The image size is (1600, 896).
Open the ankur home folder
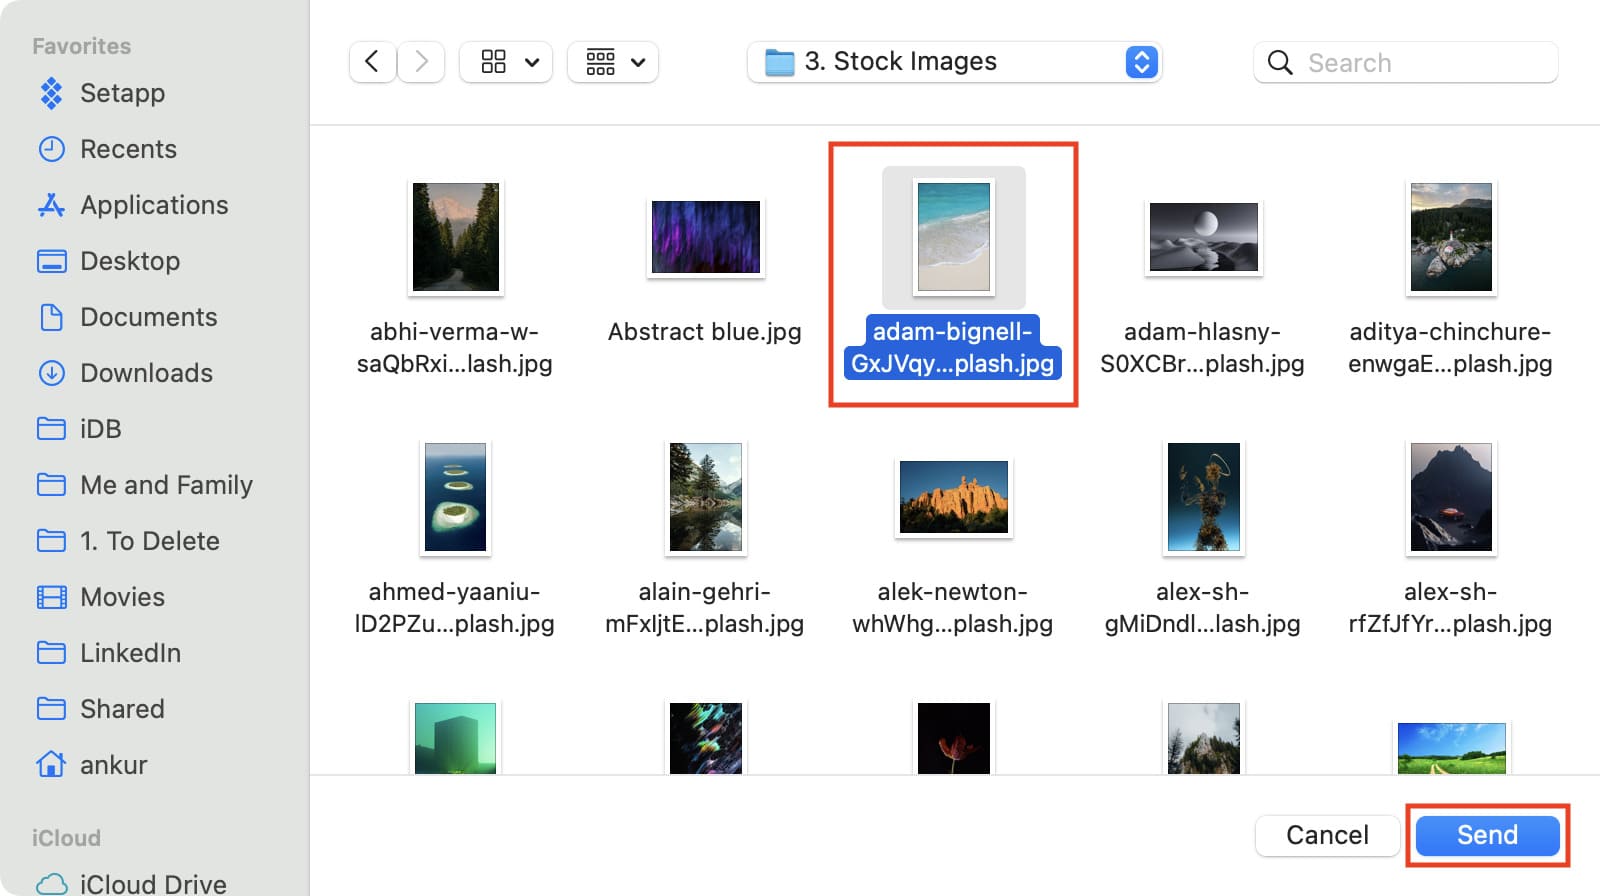coord(112,765)
